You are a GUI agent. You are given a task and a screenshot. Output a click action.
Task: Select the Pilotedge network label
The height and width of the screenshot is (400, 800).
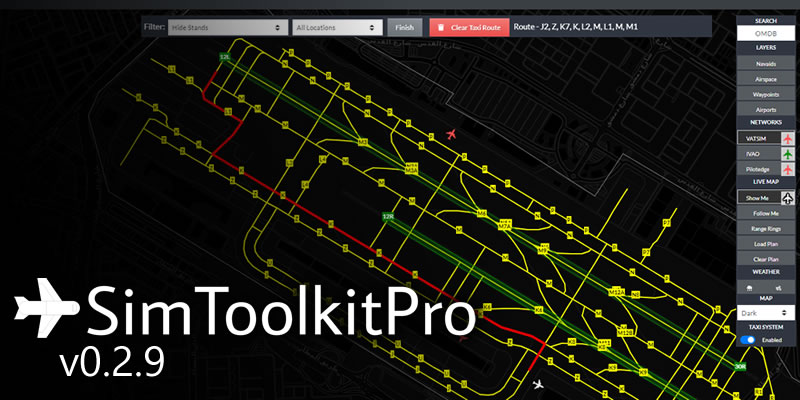pyautogui.click(x=759, y=169)
